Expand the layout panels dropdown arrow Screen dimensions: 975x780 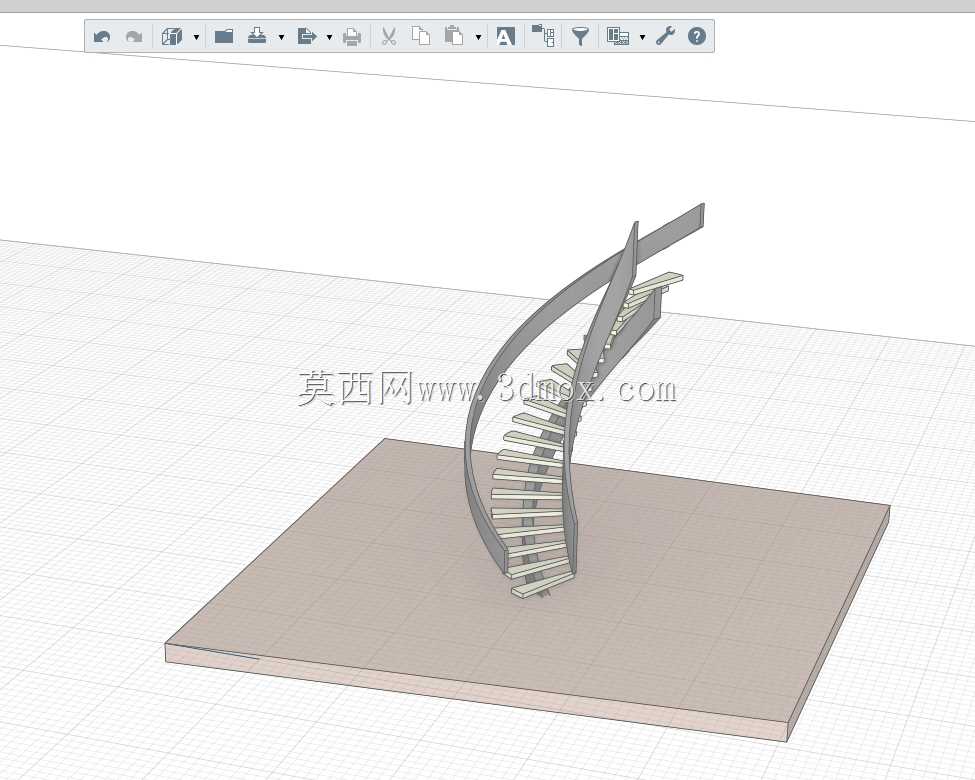pyautogui.click(x=642, y=37)
